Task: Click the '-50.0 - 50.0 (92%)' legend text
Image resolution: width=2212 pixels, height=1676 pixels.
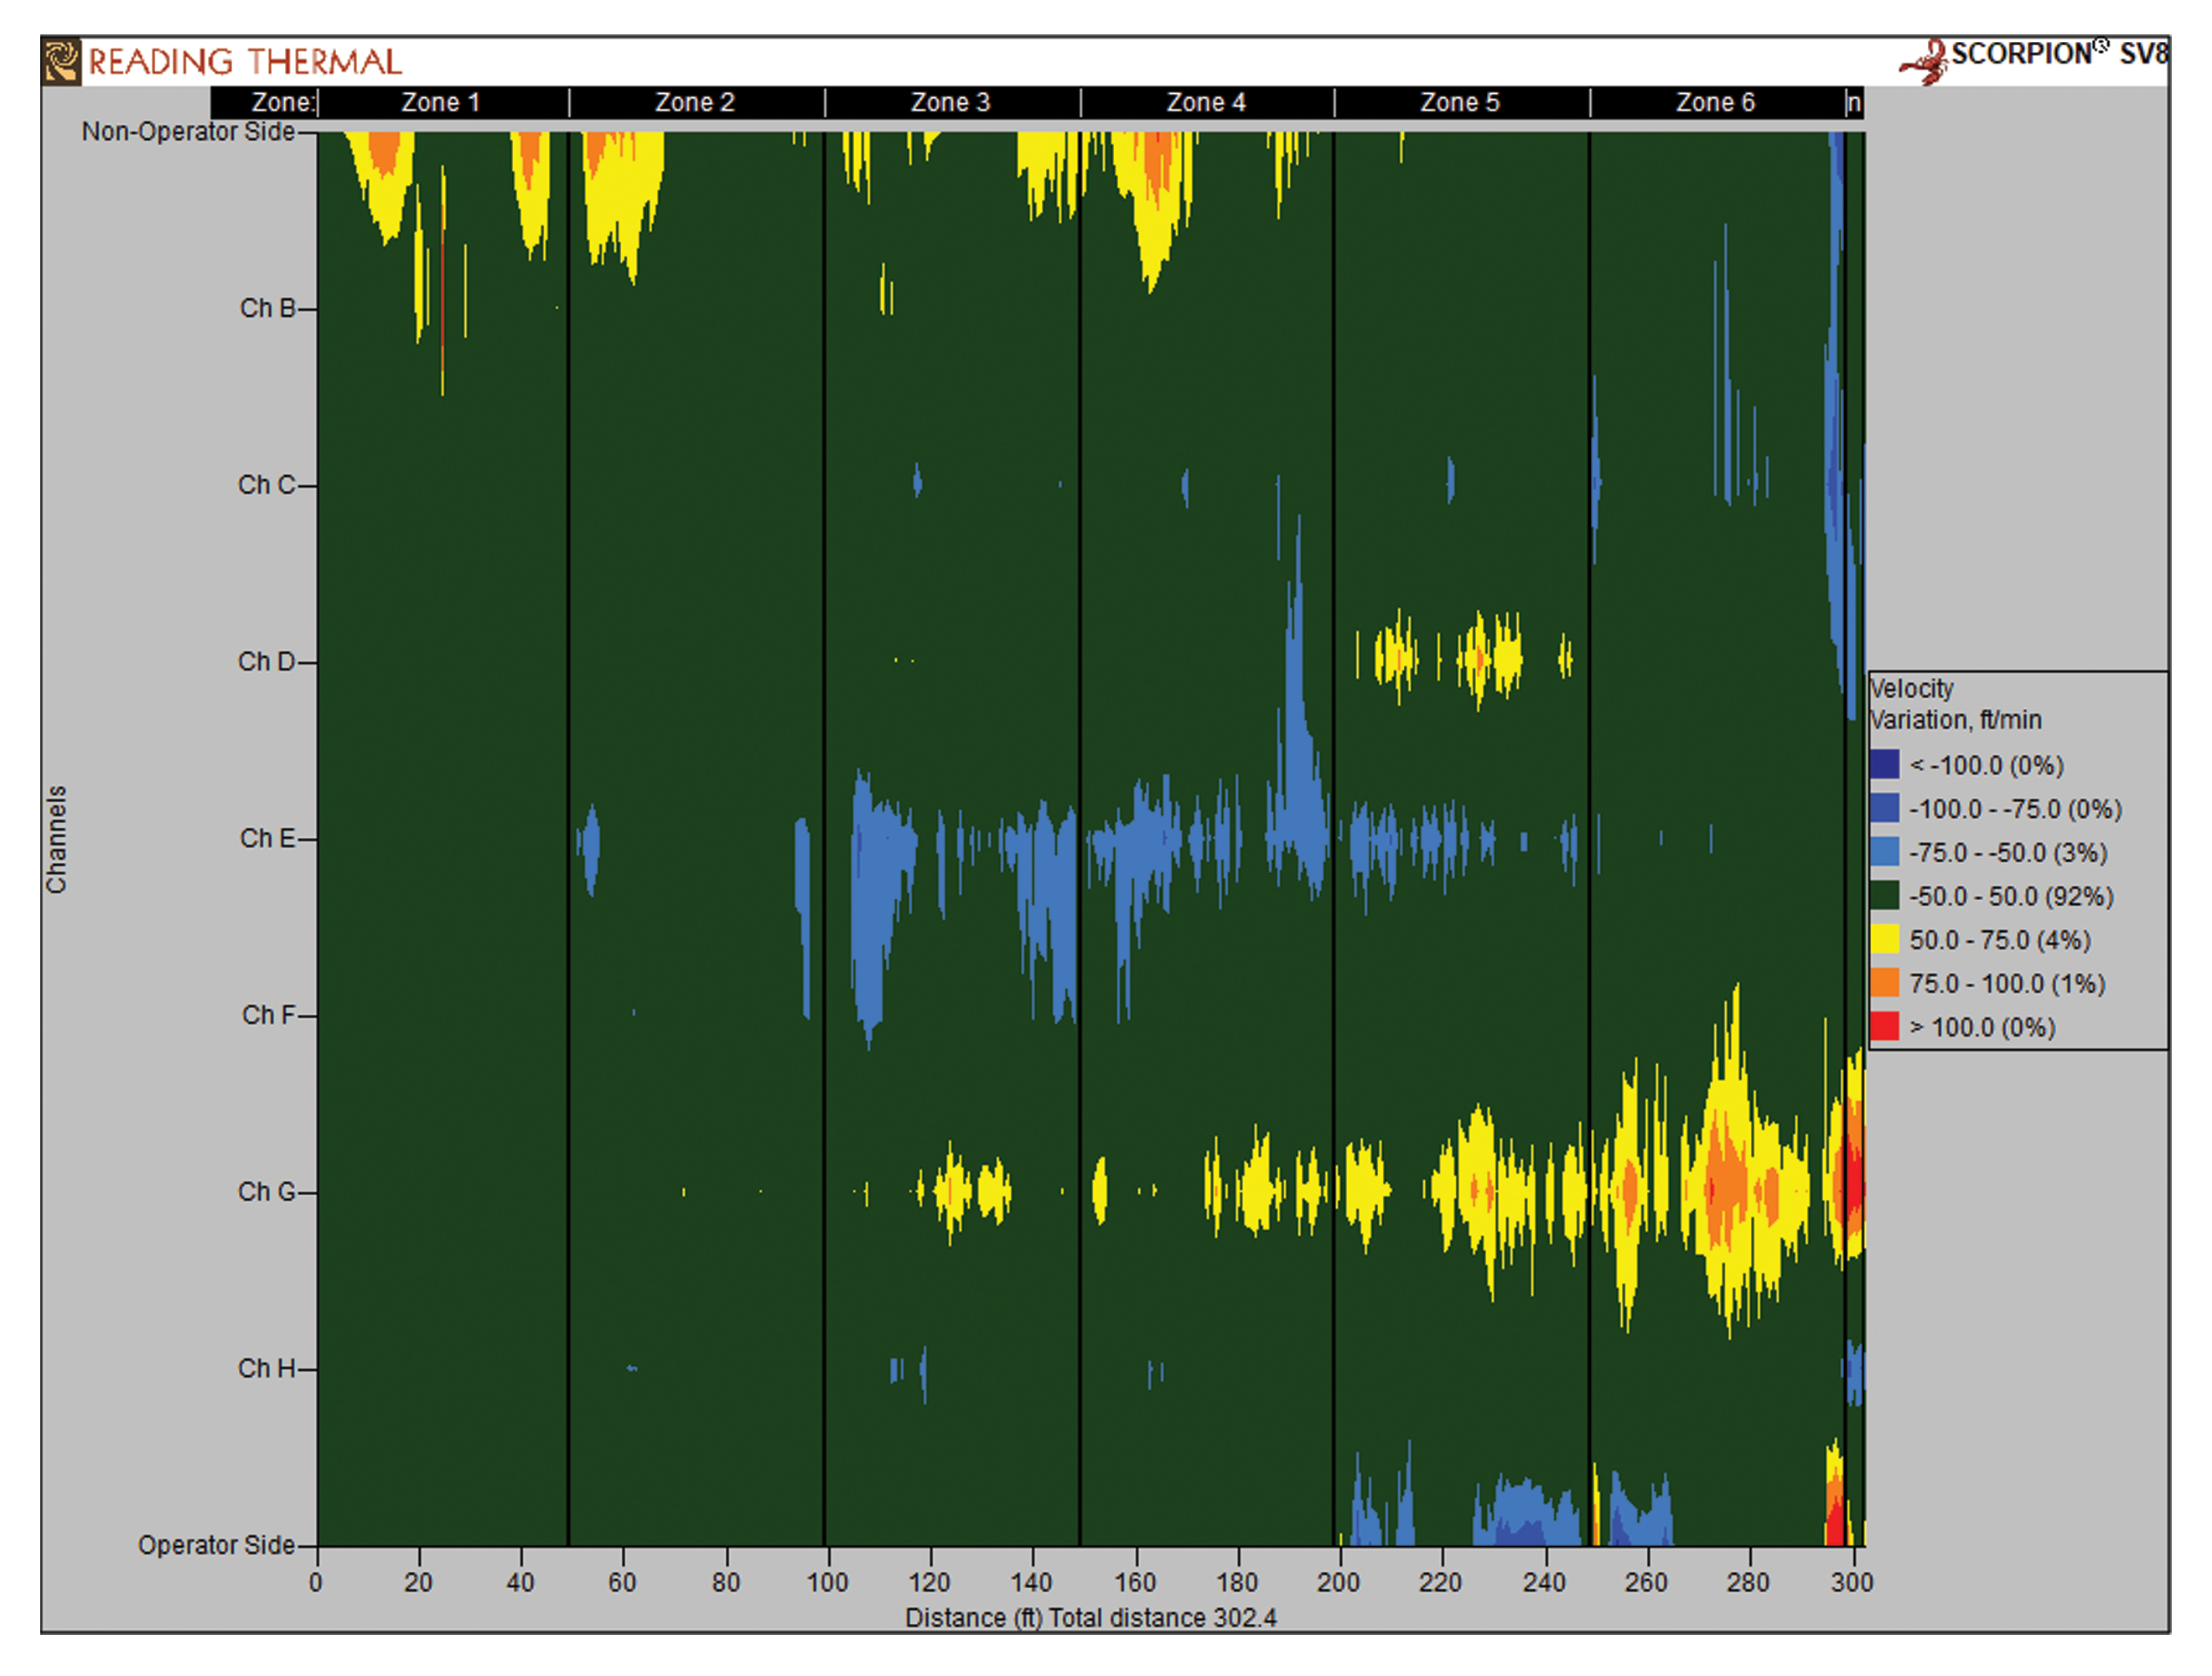Action: (2011, 897)
